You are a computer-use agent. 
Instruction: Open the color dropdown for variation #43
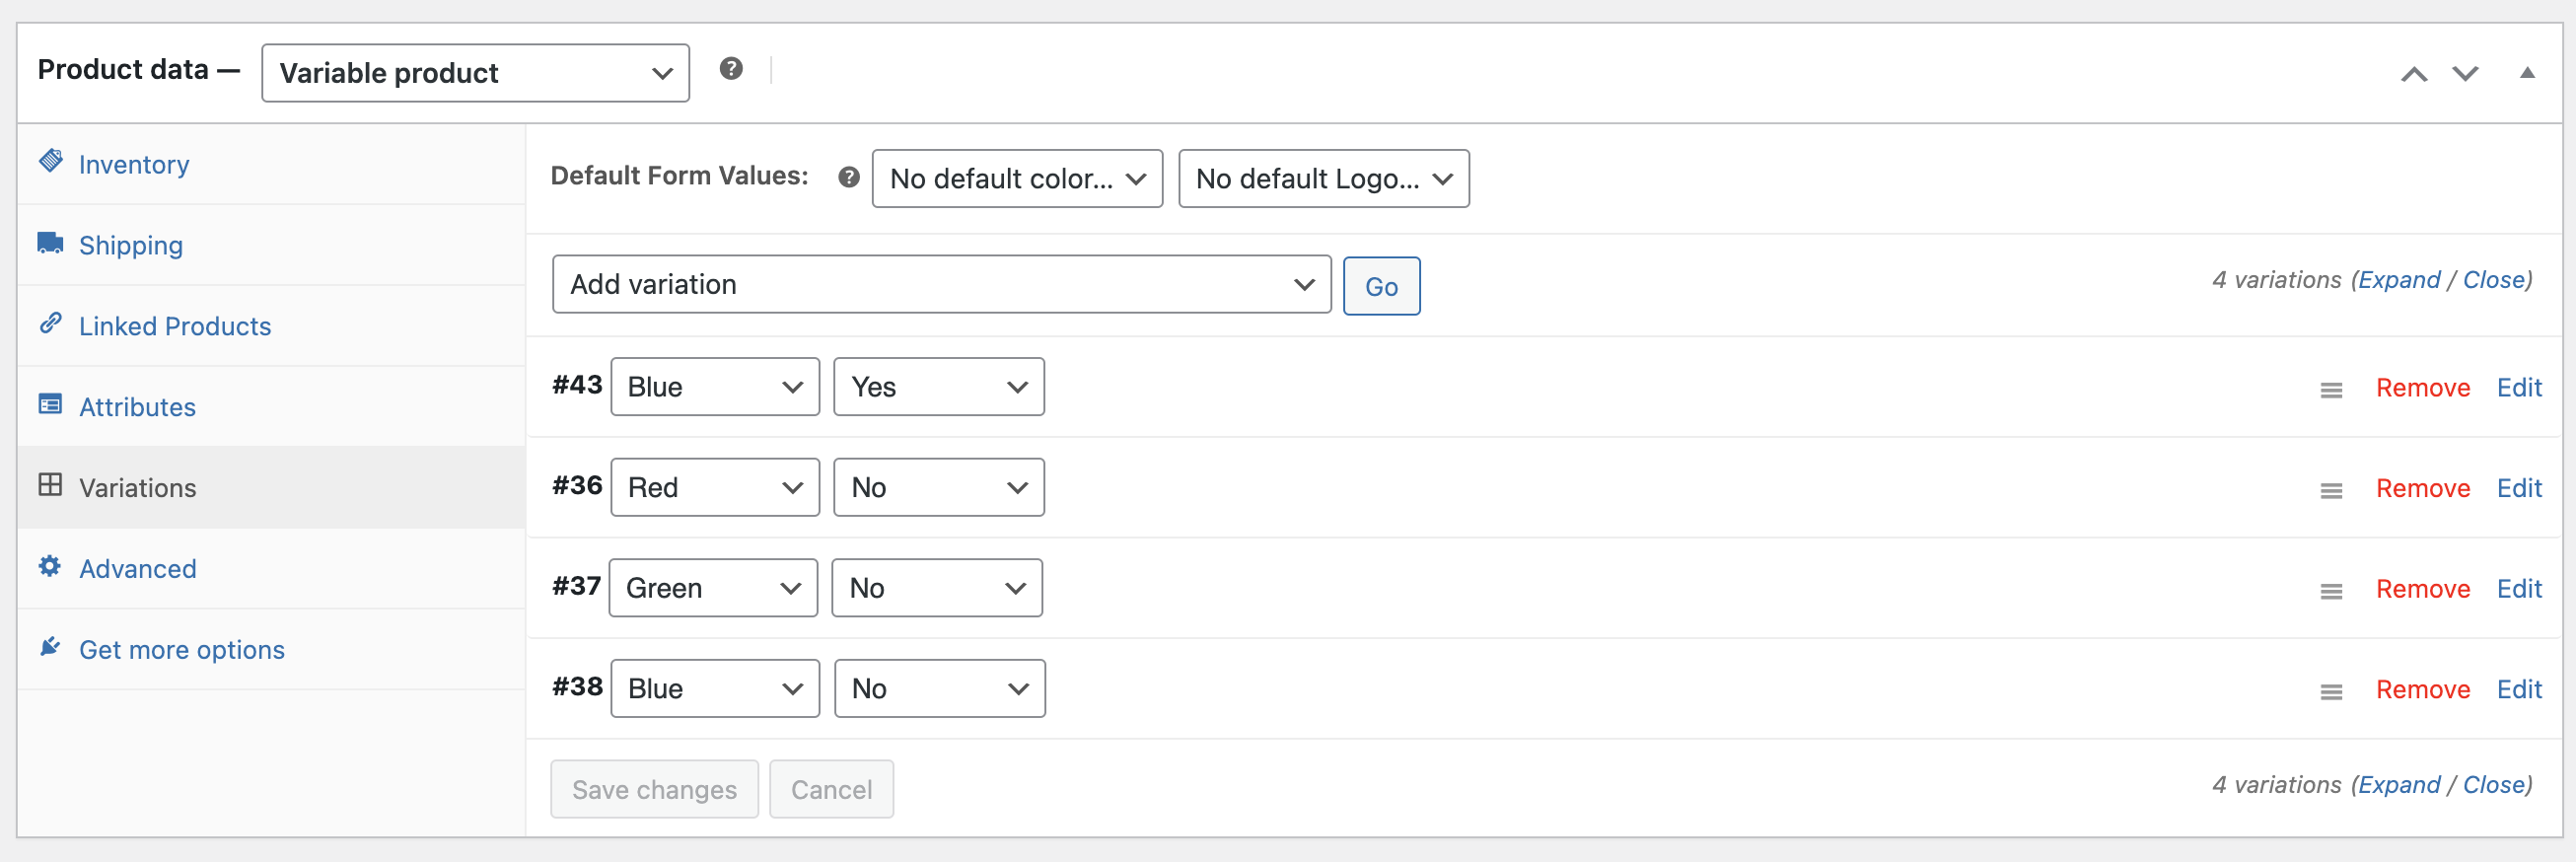pyautogui.click(x=715, y=387)
